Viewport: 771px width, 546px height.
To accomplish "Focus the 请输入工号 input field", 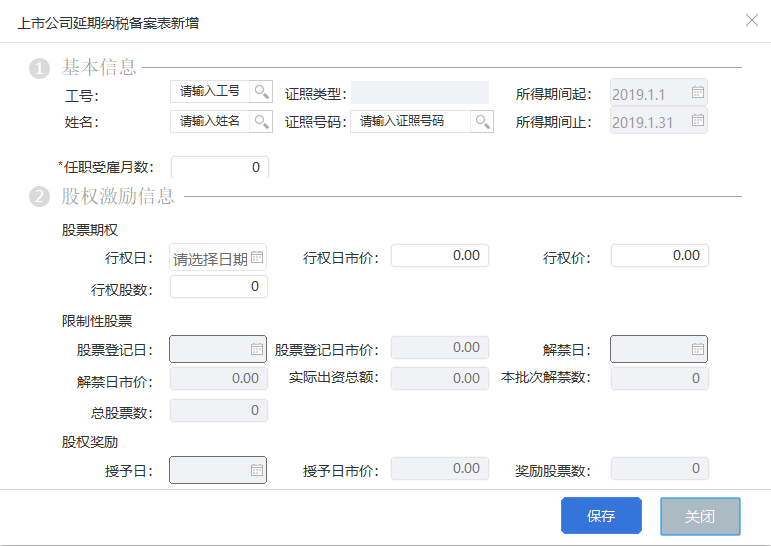I will pyautogui.click(x=210, y=92).
